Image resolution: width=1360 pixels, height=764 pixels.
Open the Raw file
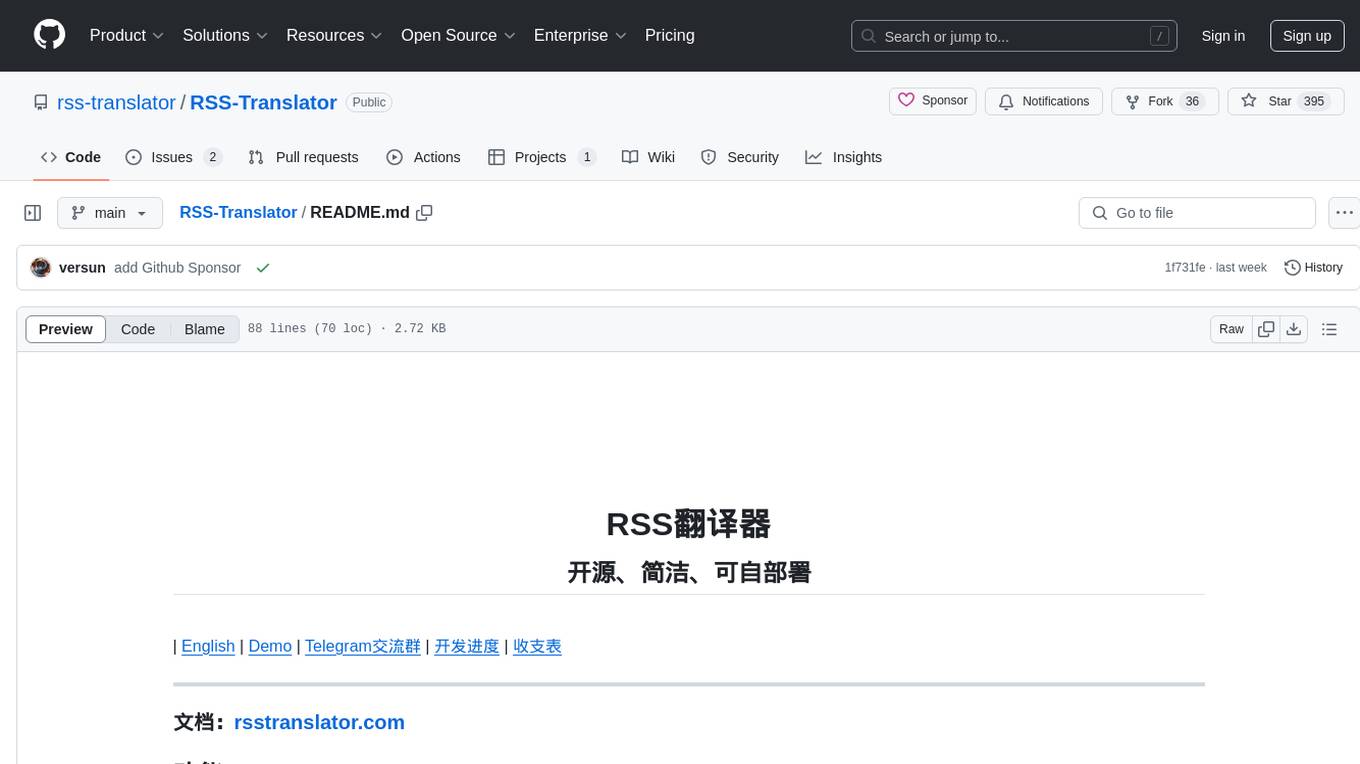coord(1231,329)
